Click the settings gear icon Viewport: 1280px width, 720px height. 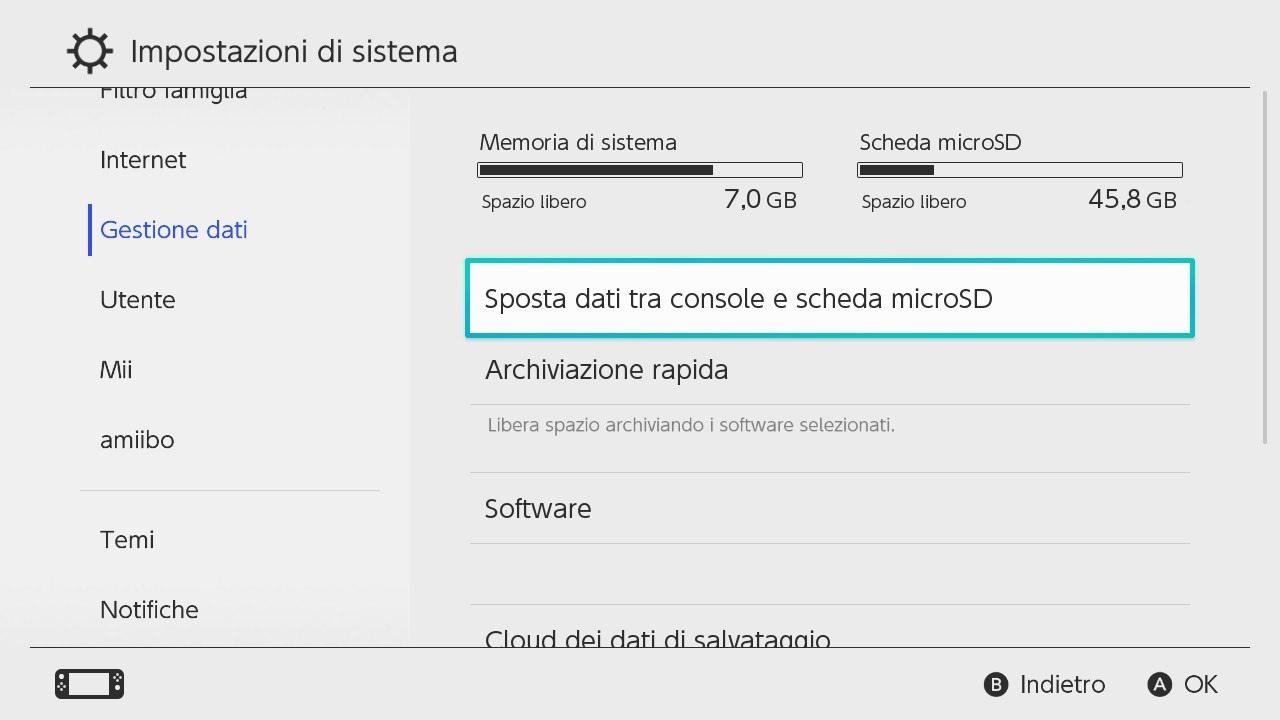89,51
